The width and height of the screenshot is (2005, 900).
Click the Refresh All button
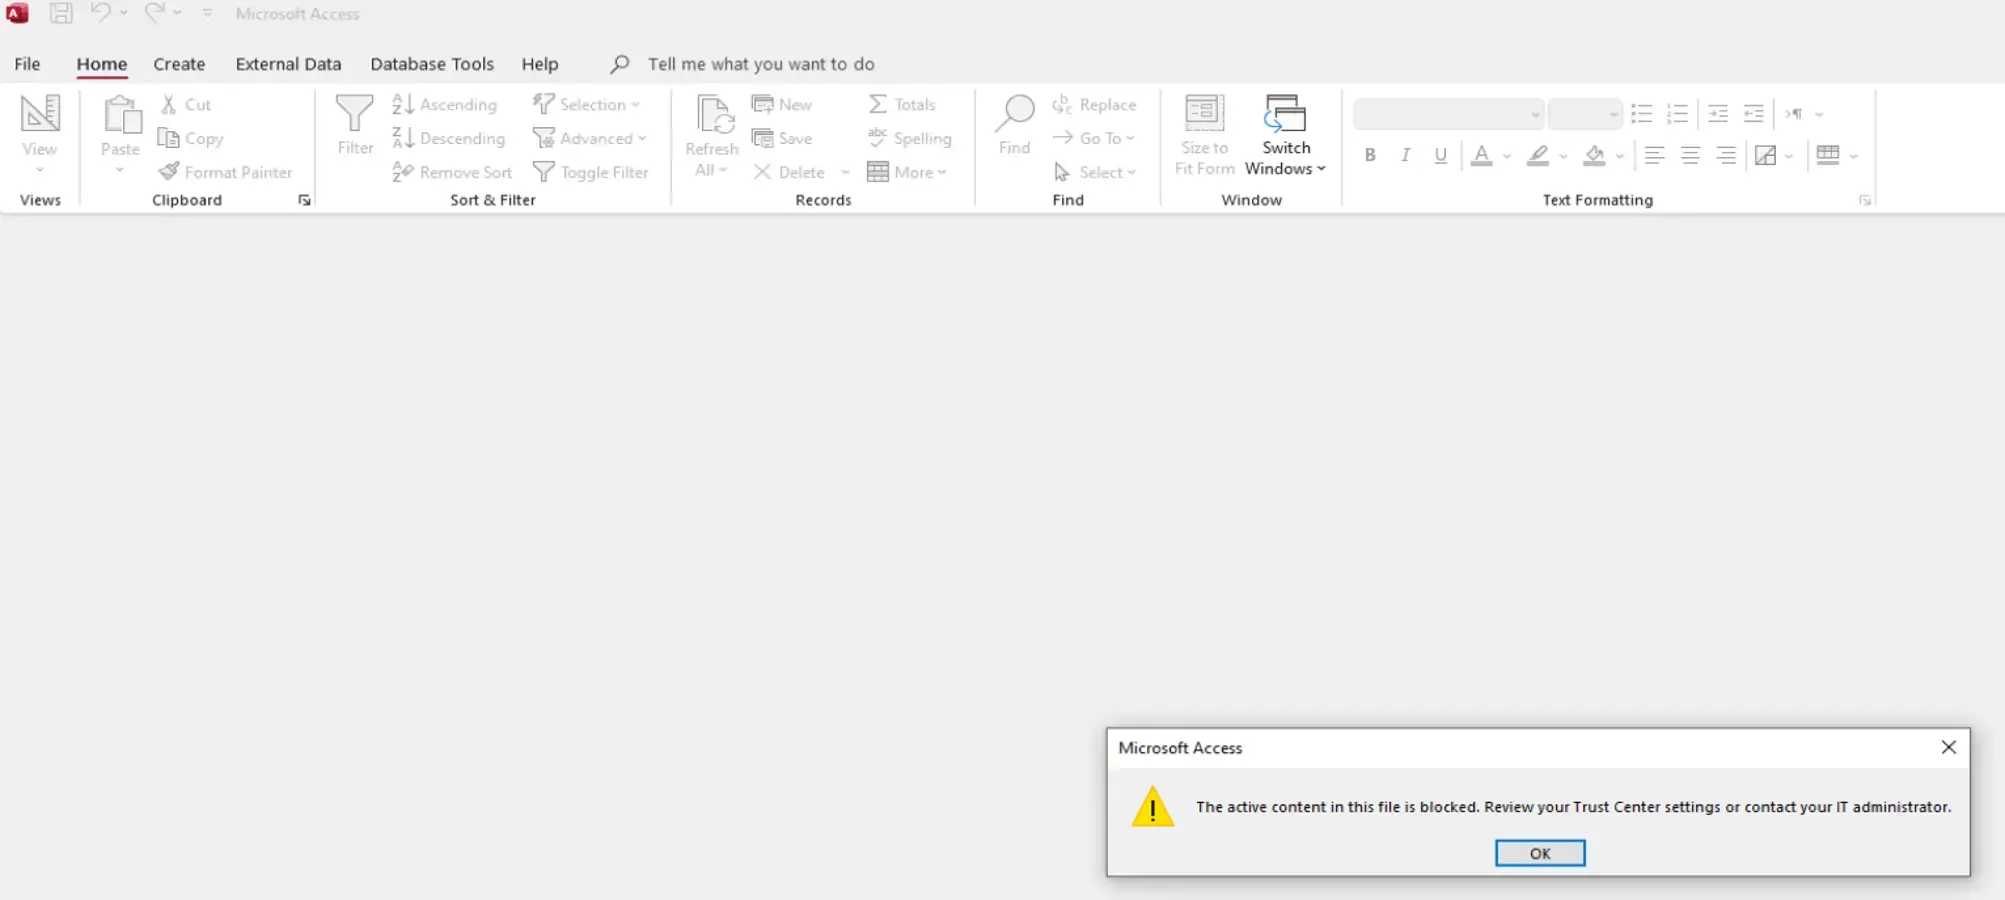pyautogui.click(x=712, y=137)
